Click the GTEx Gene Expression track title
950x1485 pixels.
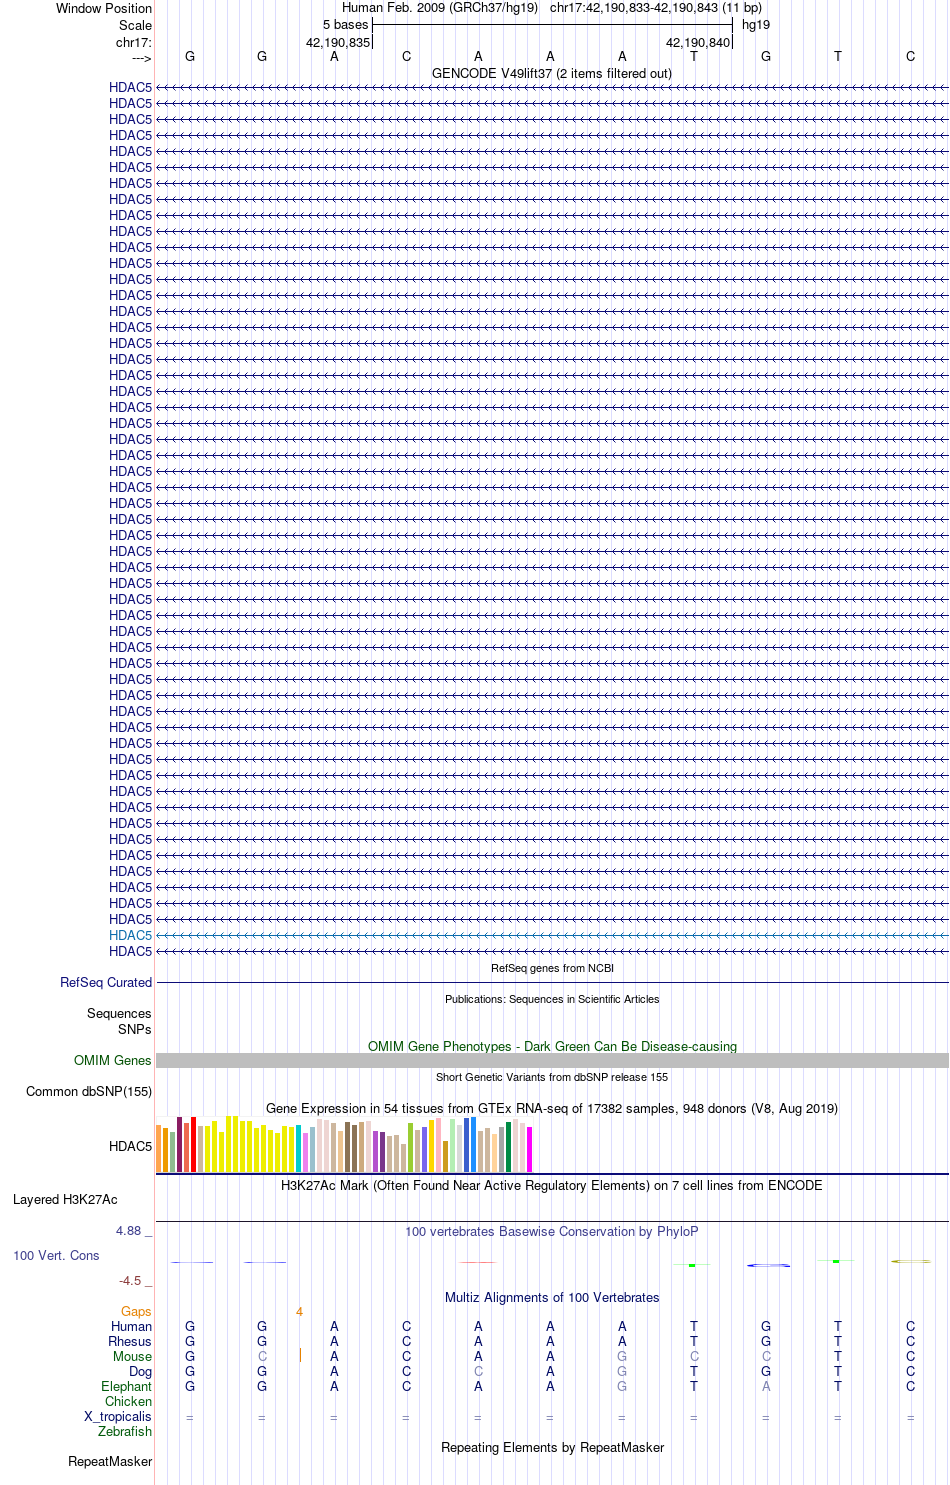552,1109
